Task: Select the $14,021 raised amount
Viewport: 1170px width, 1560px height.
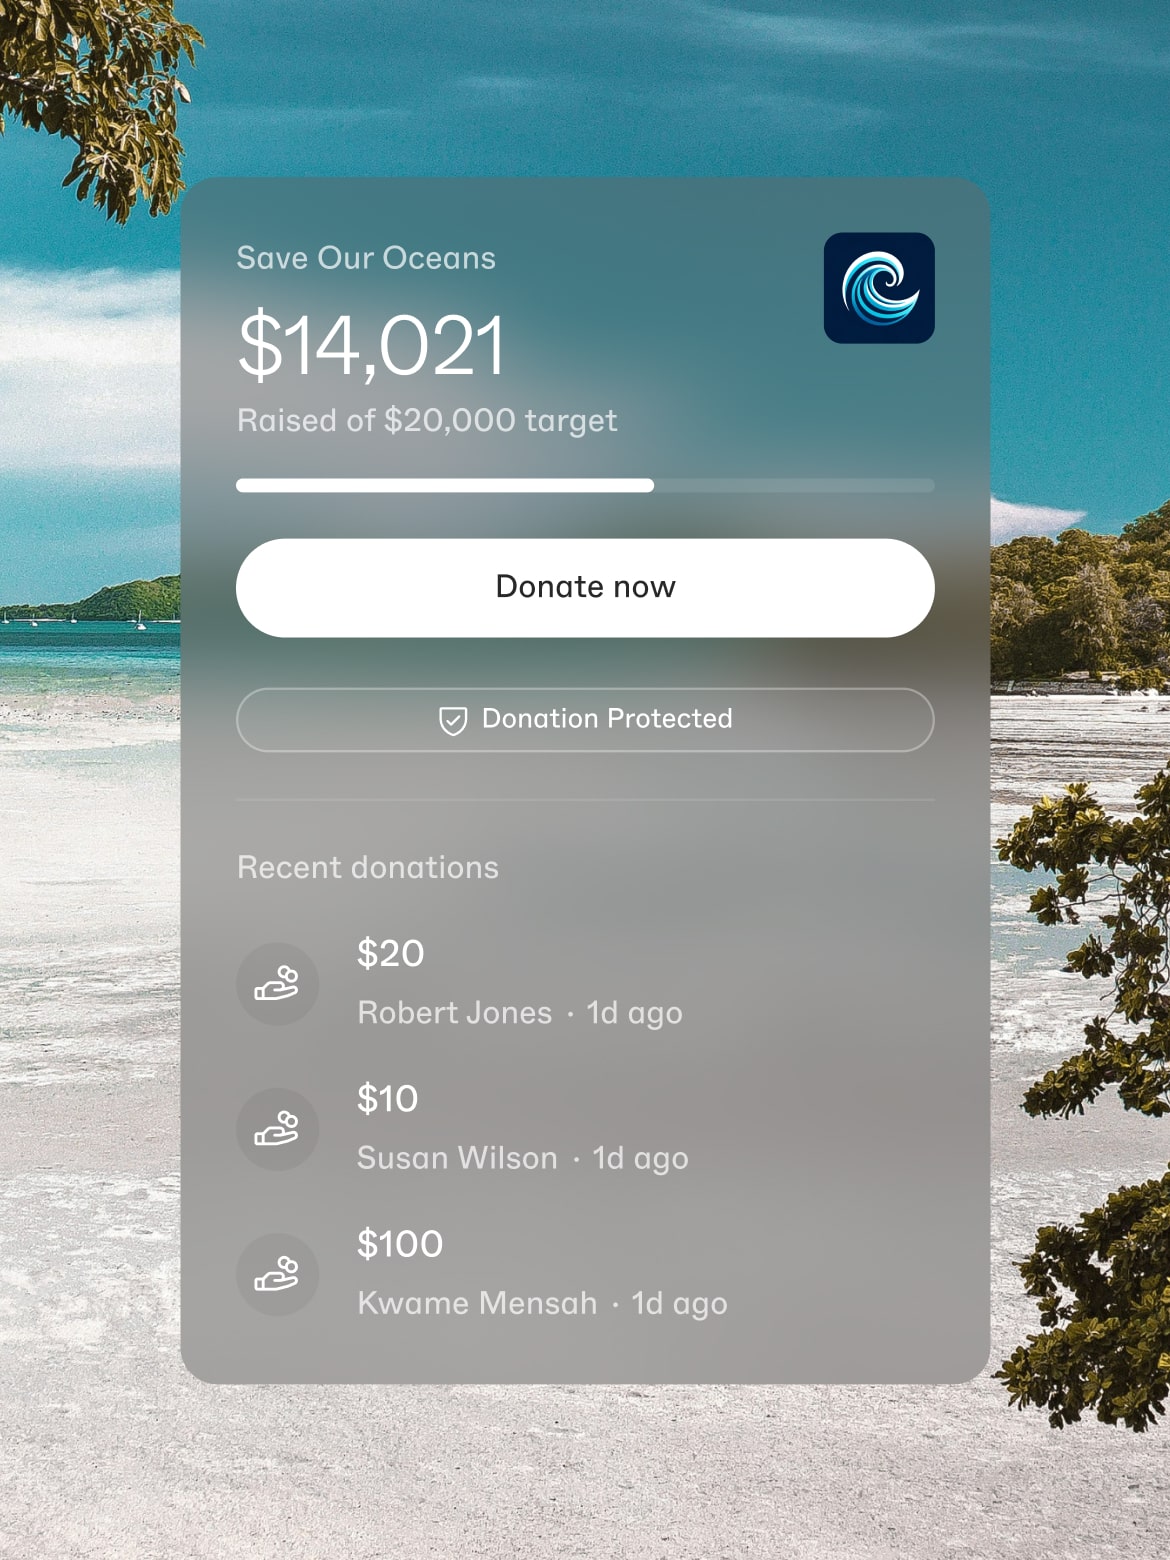Action: (371, 345)
